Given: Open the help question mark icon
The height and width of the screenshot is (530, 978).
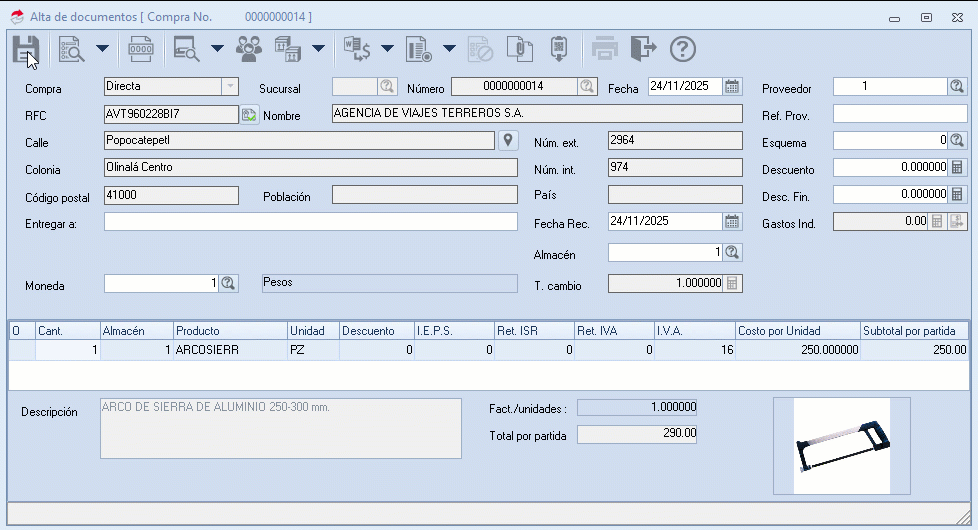Looking at the screenshot, I should point(682,49).
